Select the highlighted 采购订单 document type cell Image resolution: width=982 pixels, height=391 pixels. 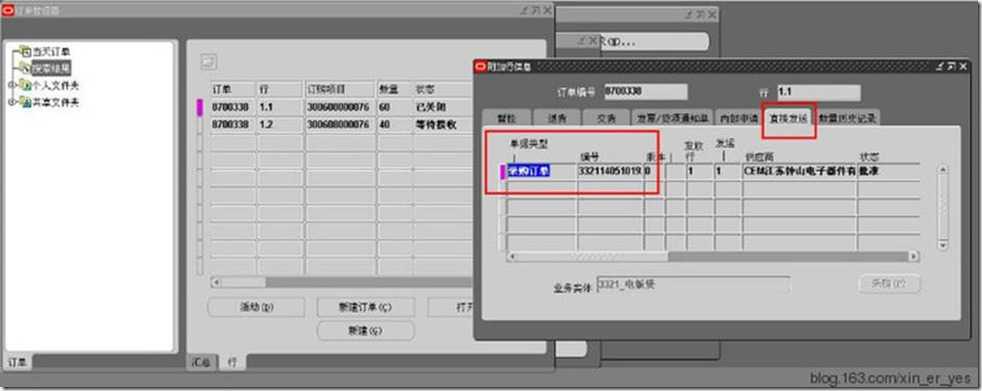pyautogui.click(x=541, y=170)
